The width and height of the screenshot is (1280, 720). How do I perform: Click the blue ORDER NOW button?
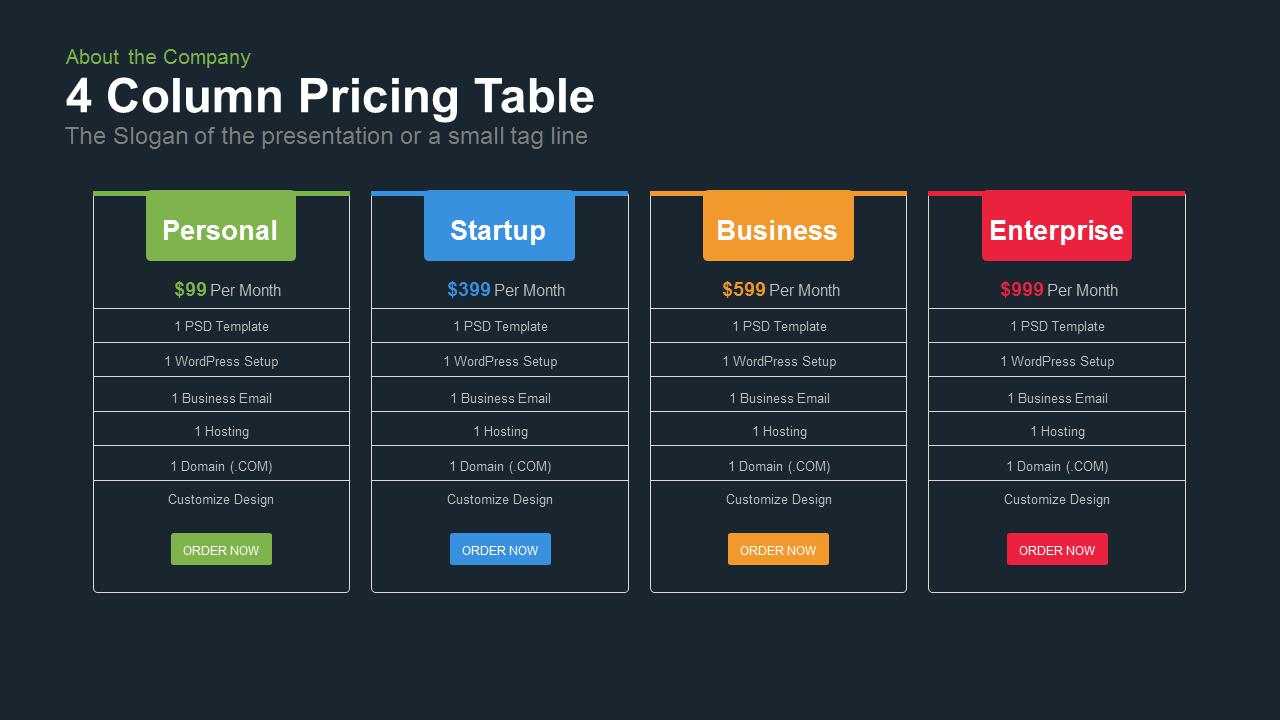tap(500, 549)
